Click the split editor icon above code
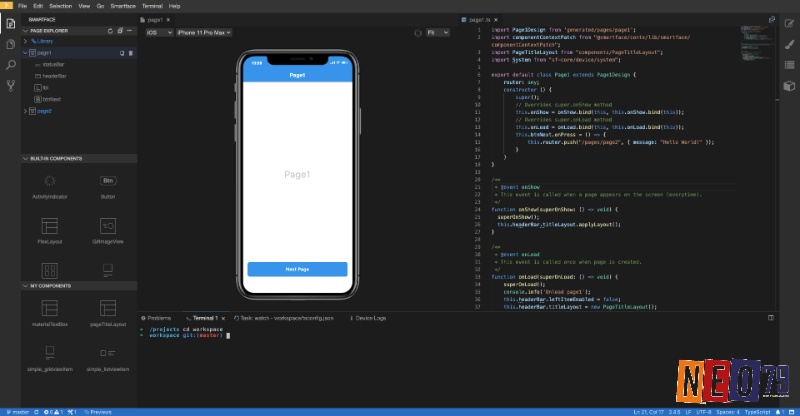This screenshot has width=800, height=416. pos(771,20)
